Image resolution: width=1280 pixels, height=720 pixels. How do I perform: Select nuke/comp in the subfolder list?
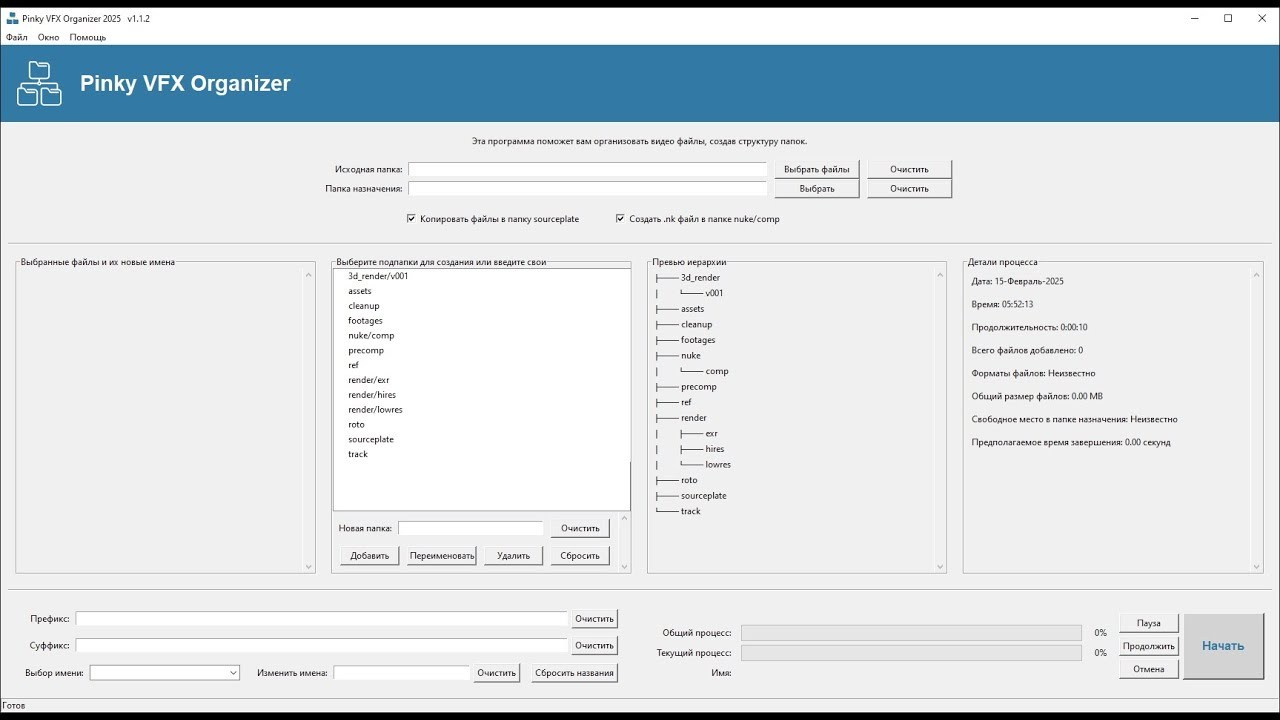pyautogui.click(x=371, y=336)
